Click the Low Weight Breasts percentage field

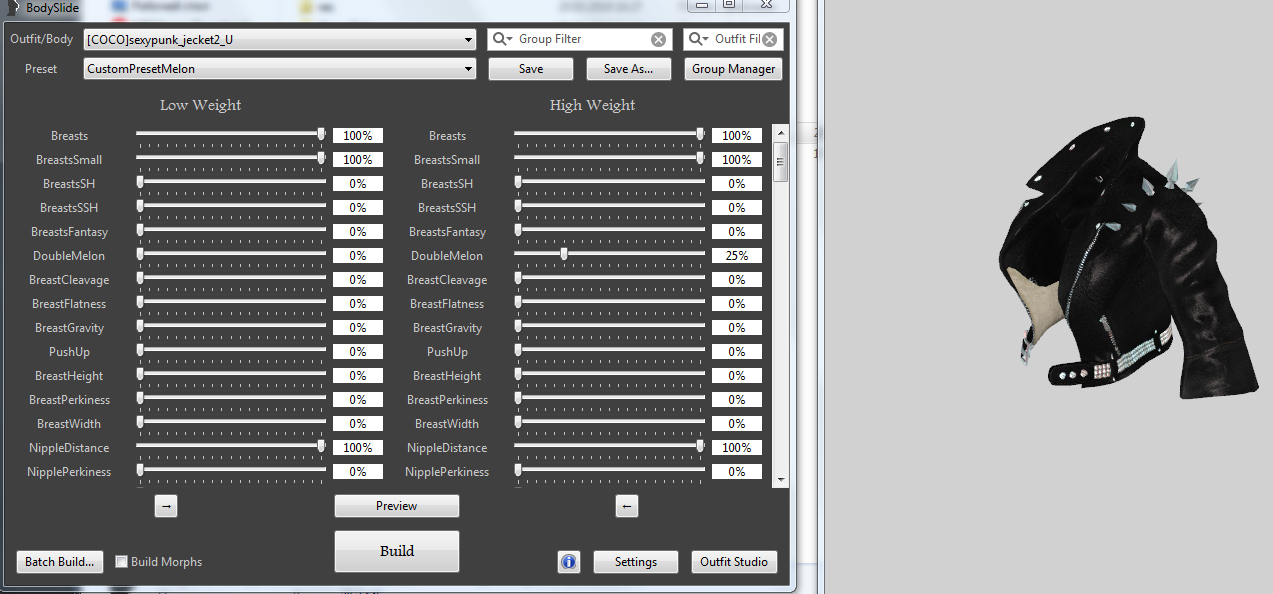357,136
